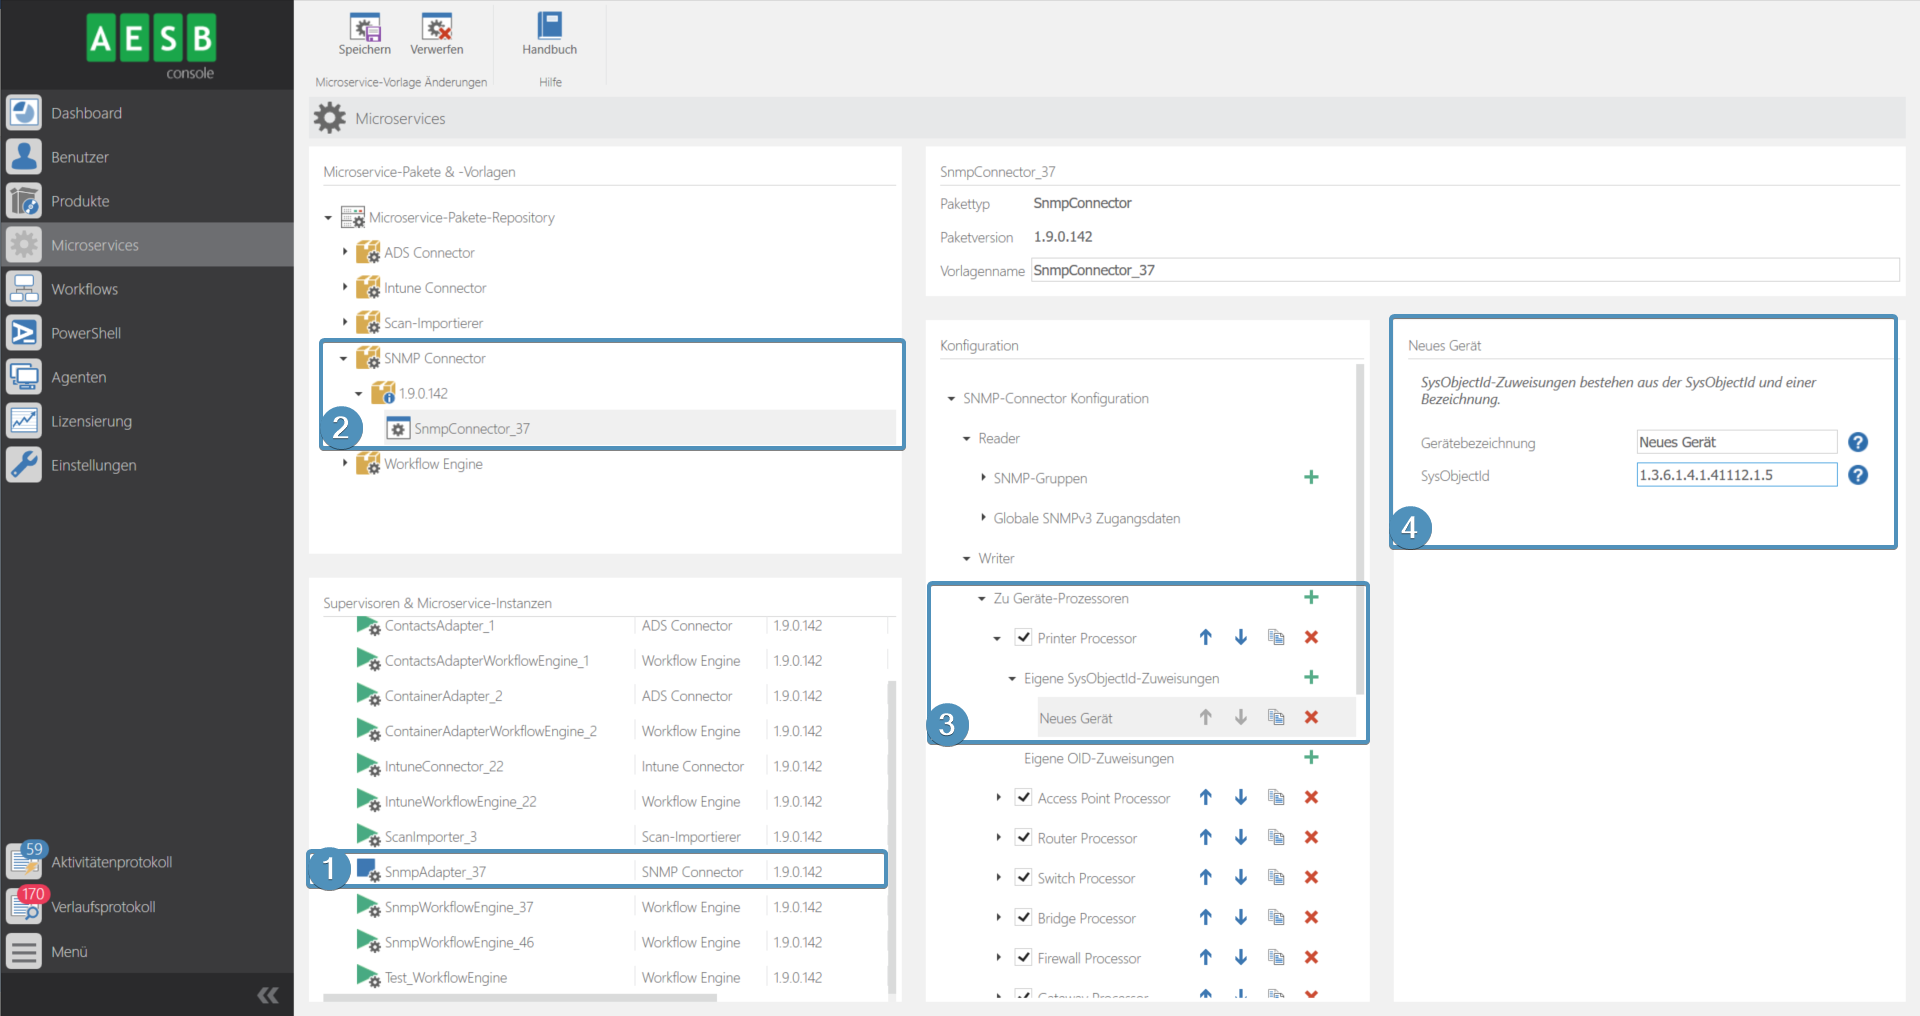Screen dimensions: 1920x1016
Task: Toggle the Printer Processor checkbox
Action: coord(1023,637)
